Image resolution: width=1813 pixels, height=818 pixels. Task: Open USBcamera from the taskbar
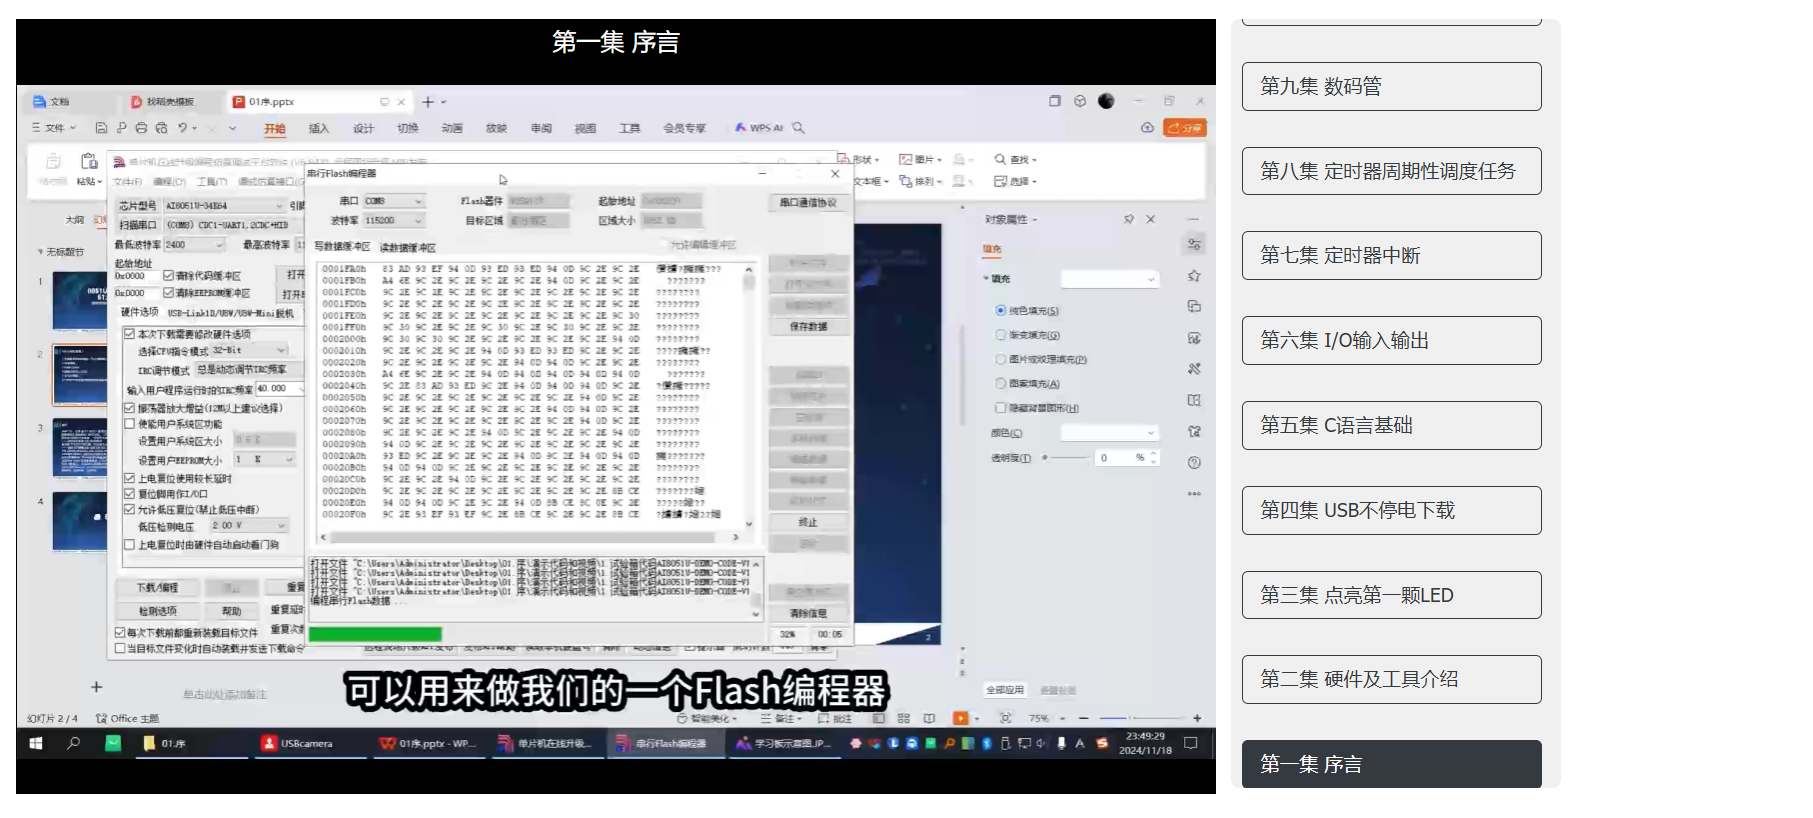click(x=308, y=743)
